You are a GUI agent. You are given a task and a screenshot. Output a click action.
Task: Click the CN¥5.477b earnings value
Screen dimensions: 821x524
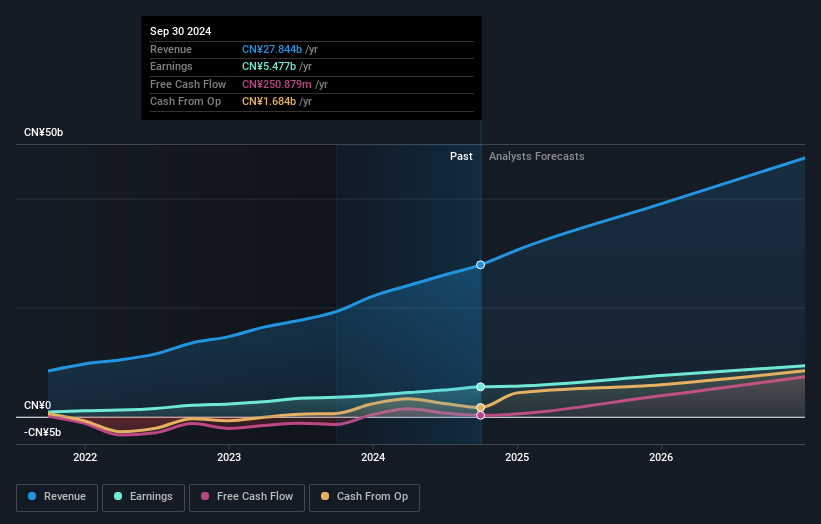coord(269,66)
